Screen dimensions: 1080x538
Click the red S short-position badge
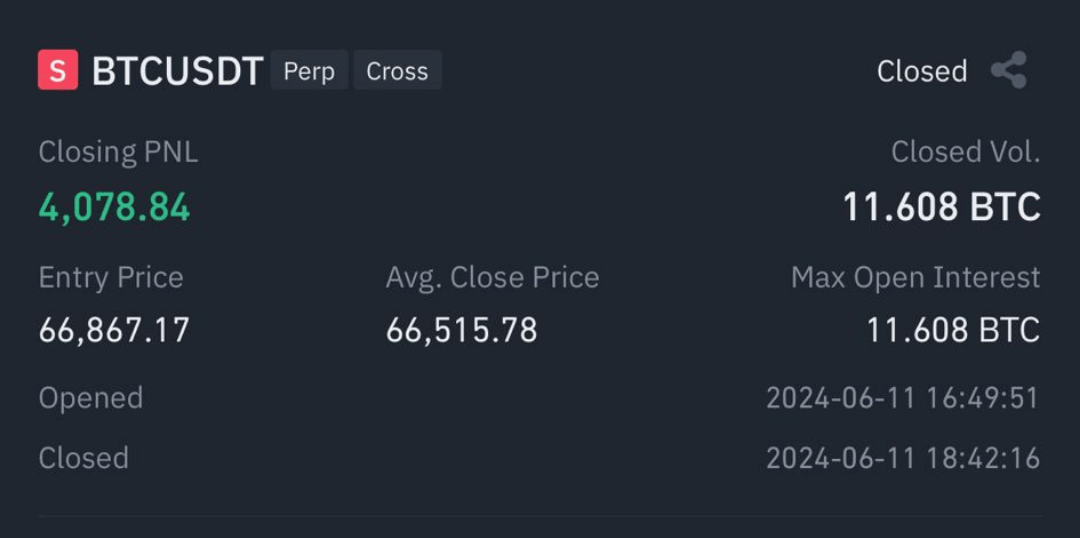click(x=58, y=70)
